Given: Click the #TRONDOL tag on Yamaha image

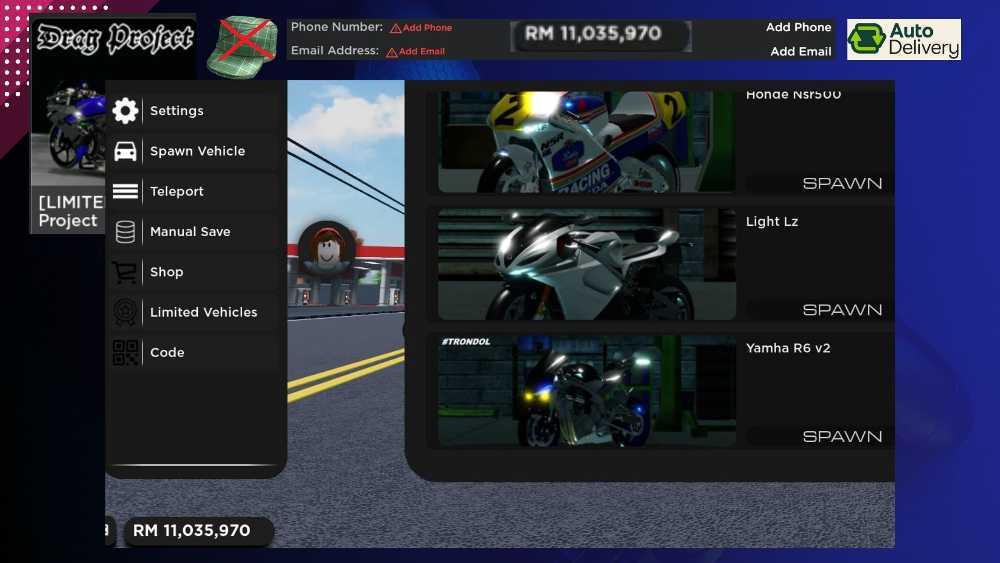Looking at the screenshot, I should (466, 342).
